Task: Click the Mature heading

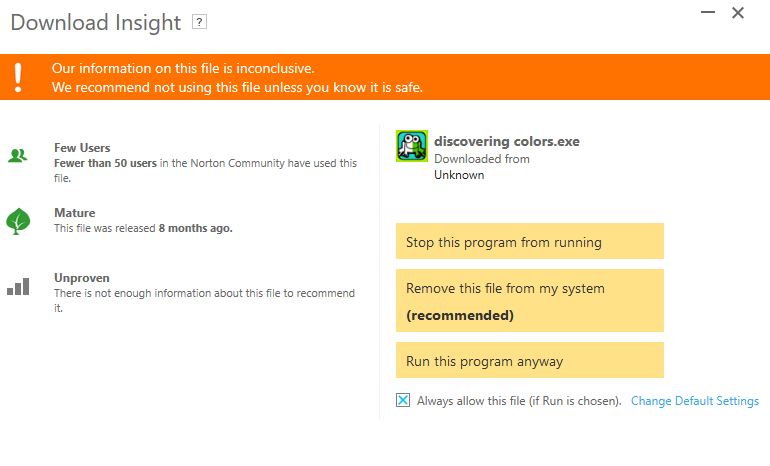Action: [75, 213]
